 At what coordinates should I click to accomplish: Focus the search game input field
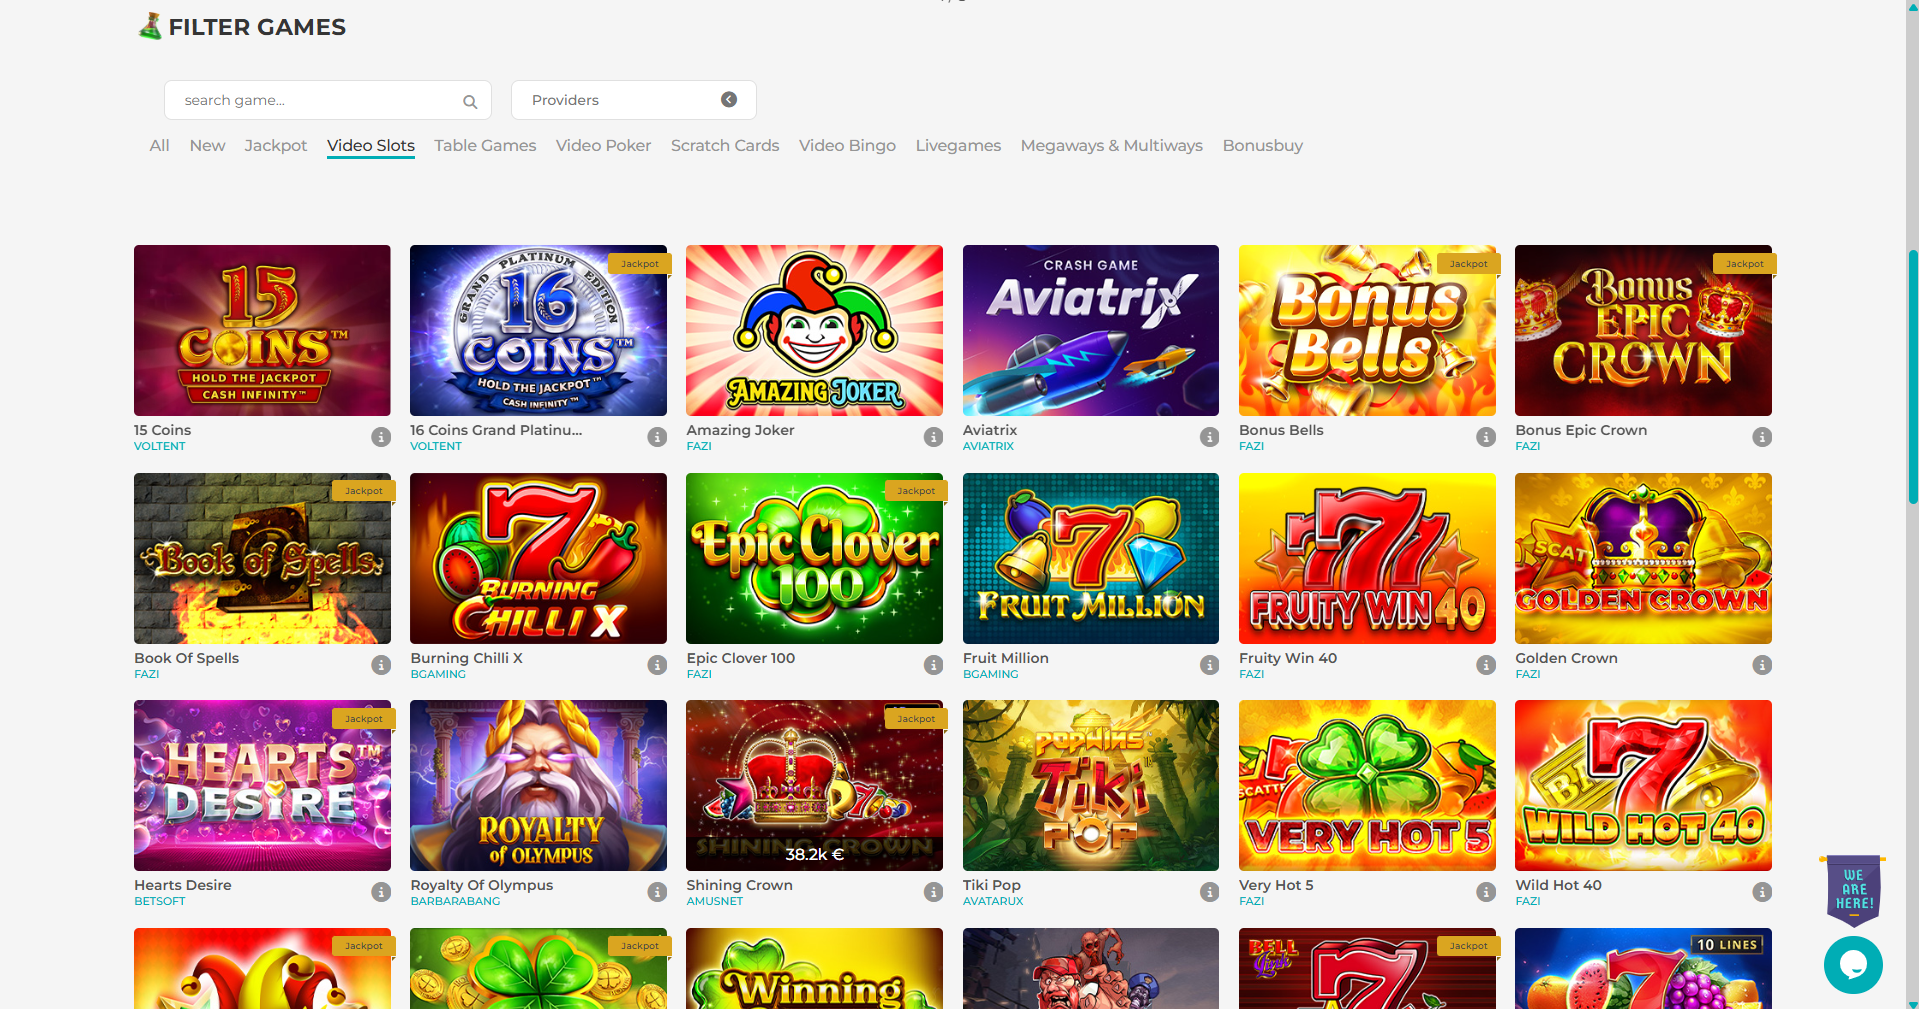pyautogui.click(x=315, y=100)
